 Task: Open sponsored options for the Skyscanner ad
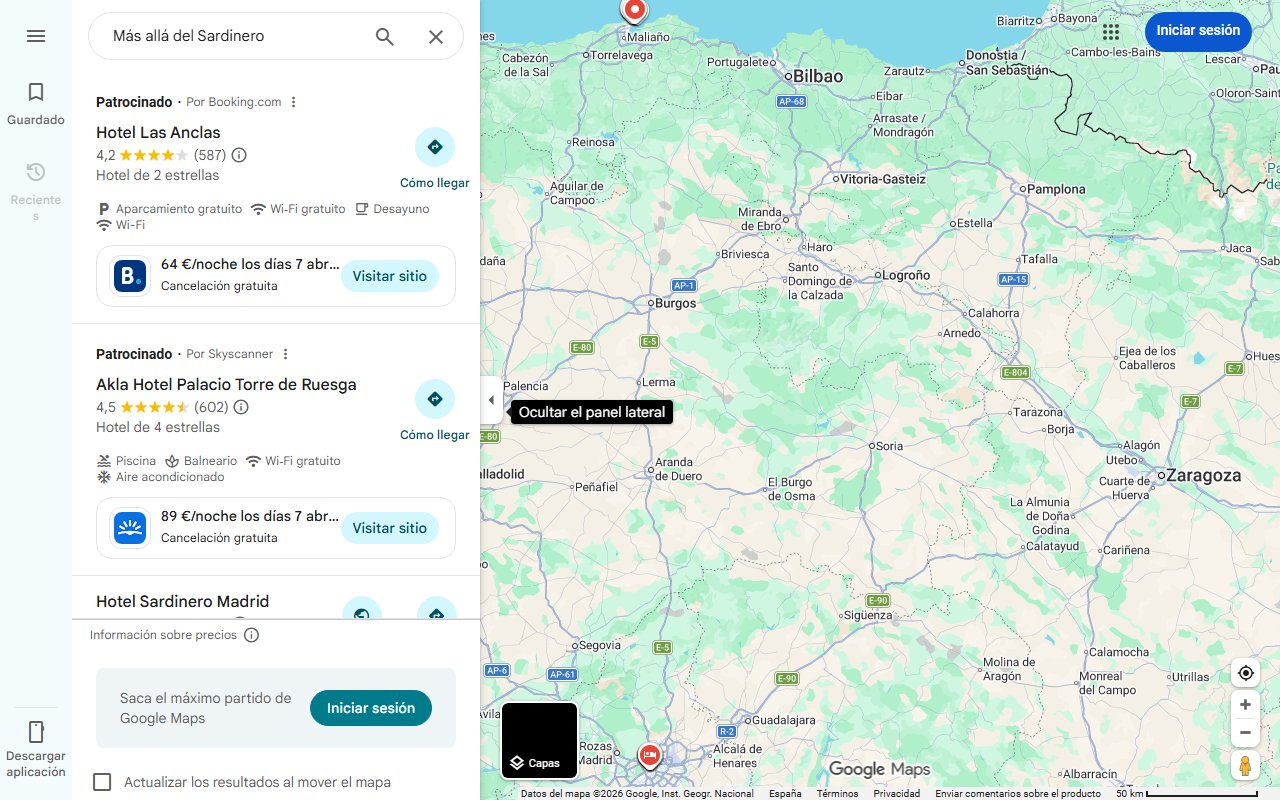[285, 354]
